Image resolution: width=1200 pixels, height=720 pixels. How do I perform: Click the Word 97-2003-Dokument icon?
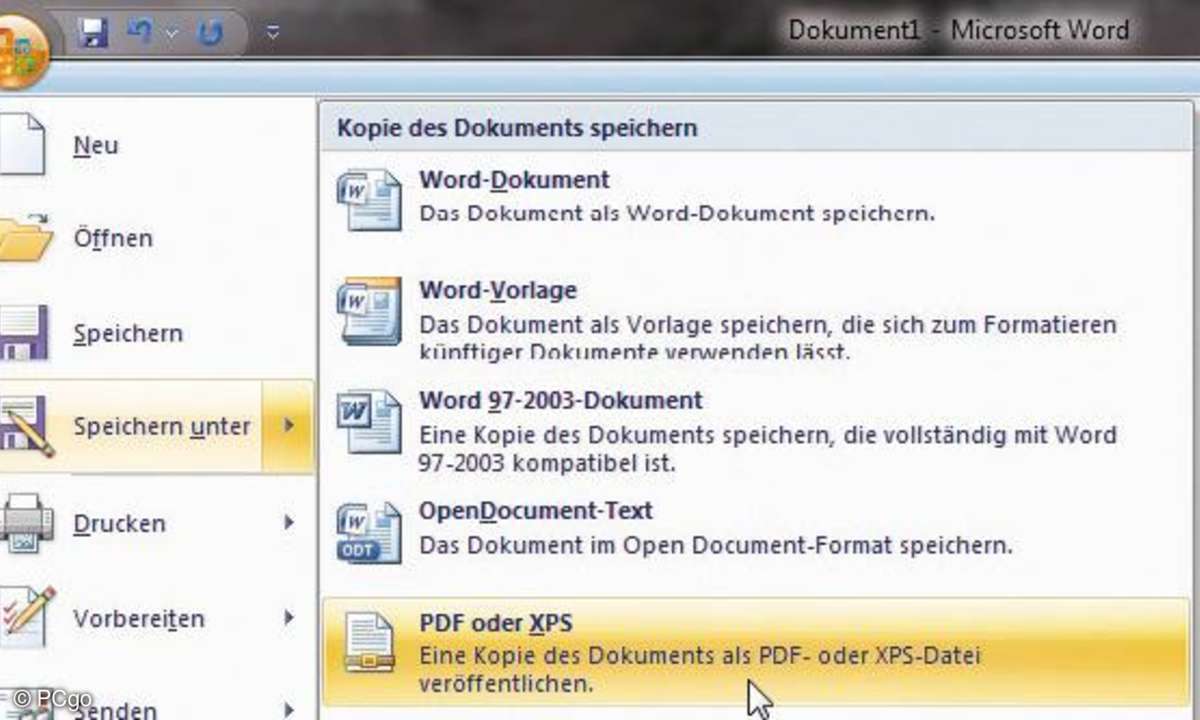pos(369,424)
